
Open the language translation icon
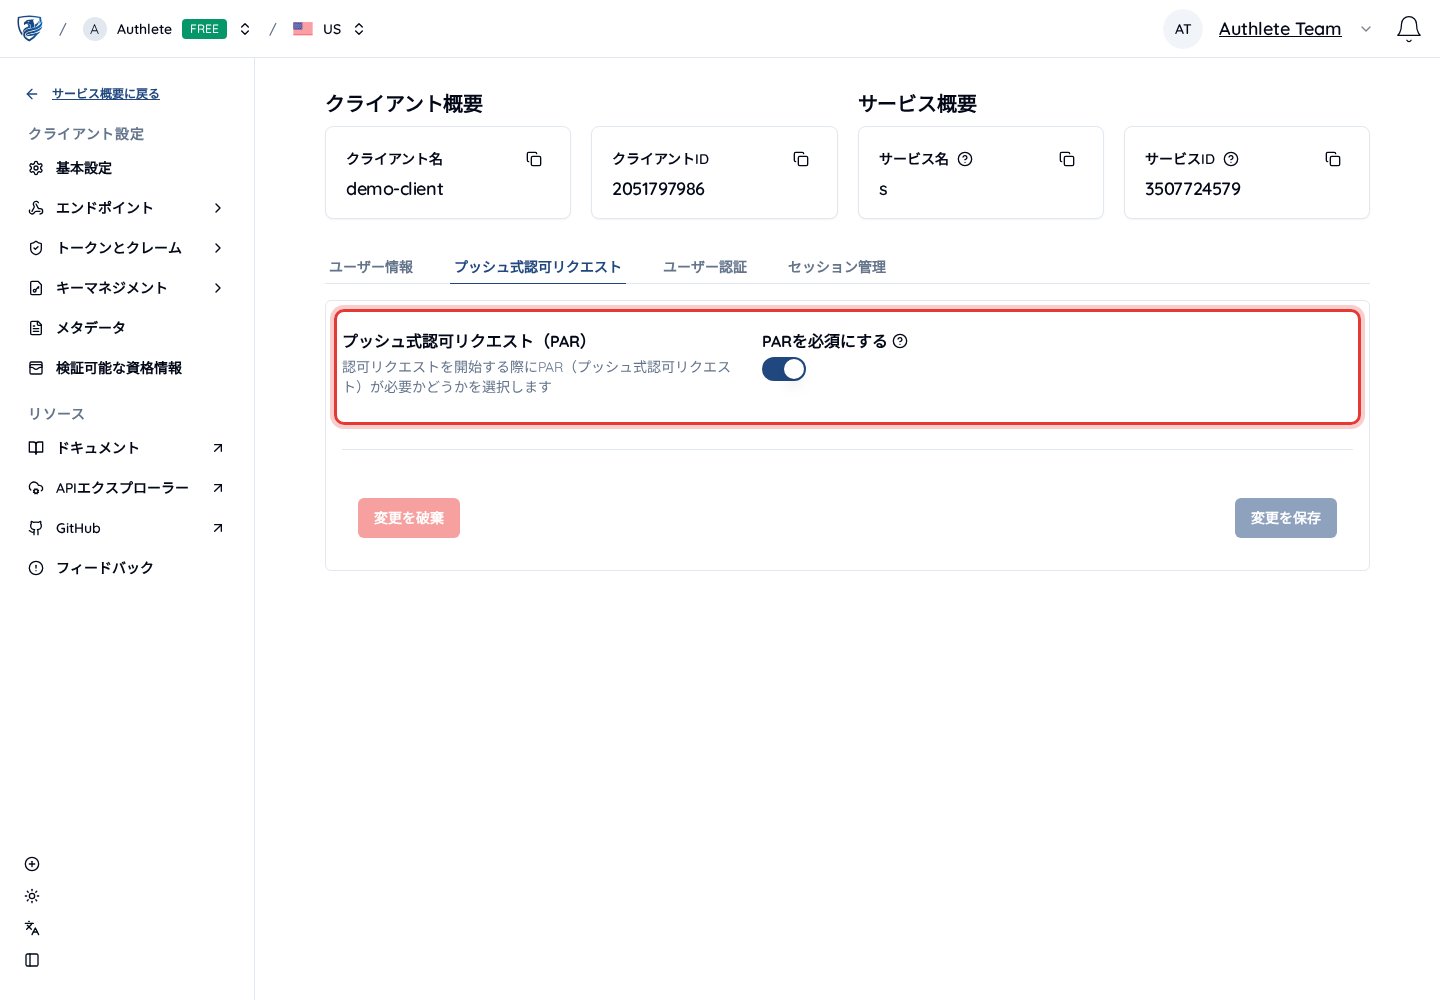click(x=32, y=928)
